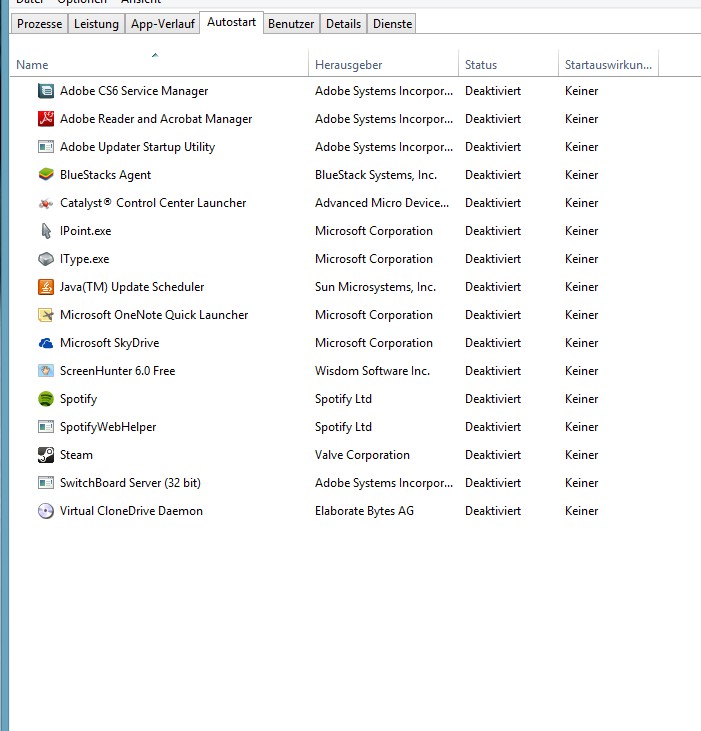Select ScreenHunter 6.0 Free entry

coord(117,371)
